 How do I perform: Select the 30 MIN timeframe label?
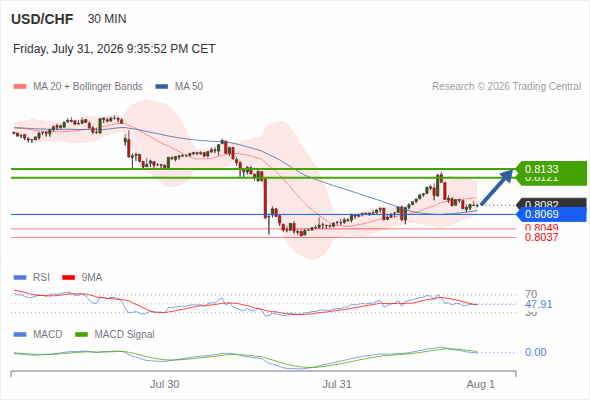[x=107, y=19]
